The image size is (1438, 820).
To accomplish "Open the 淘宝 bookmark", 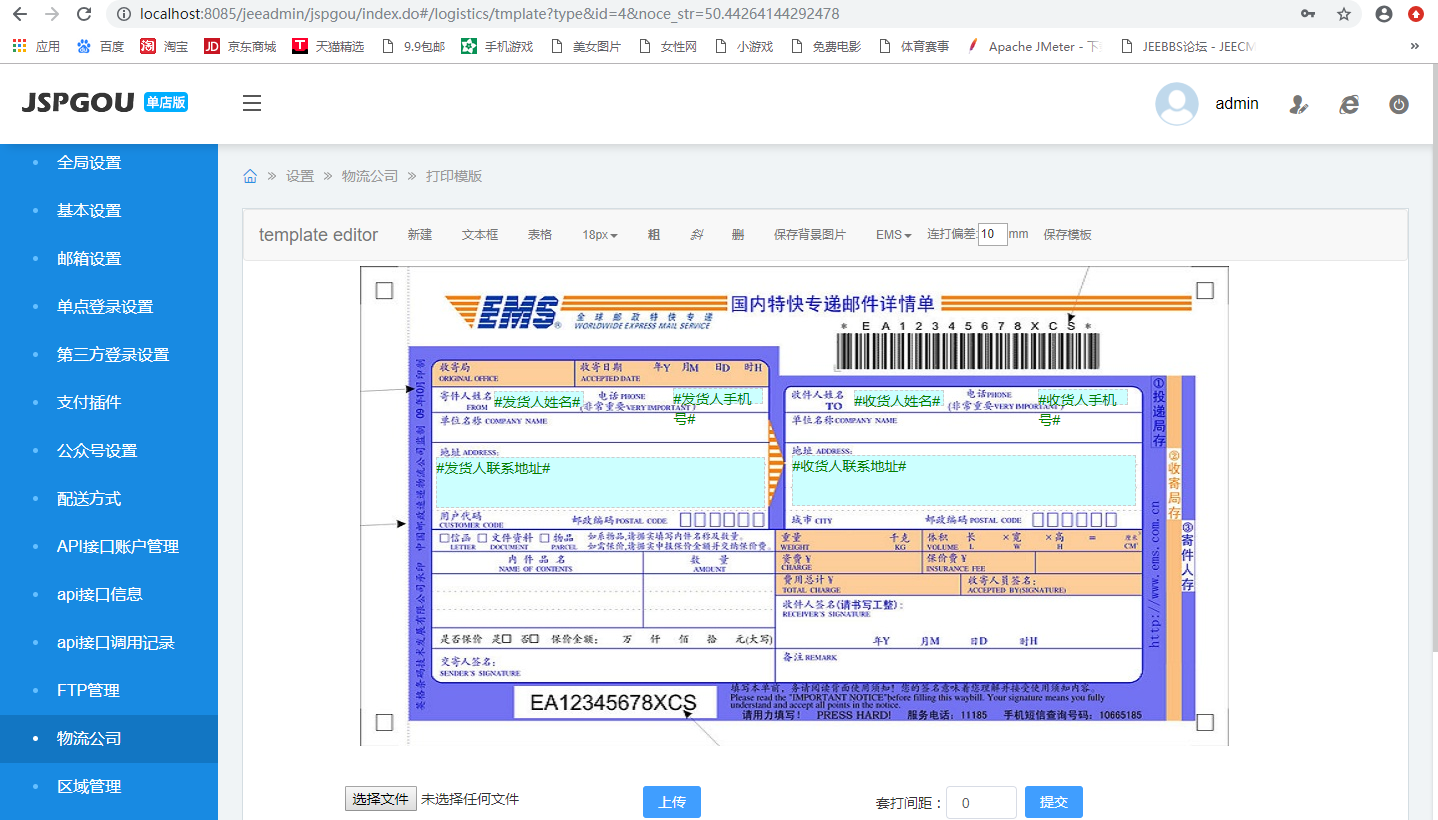I will 164,46.
